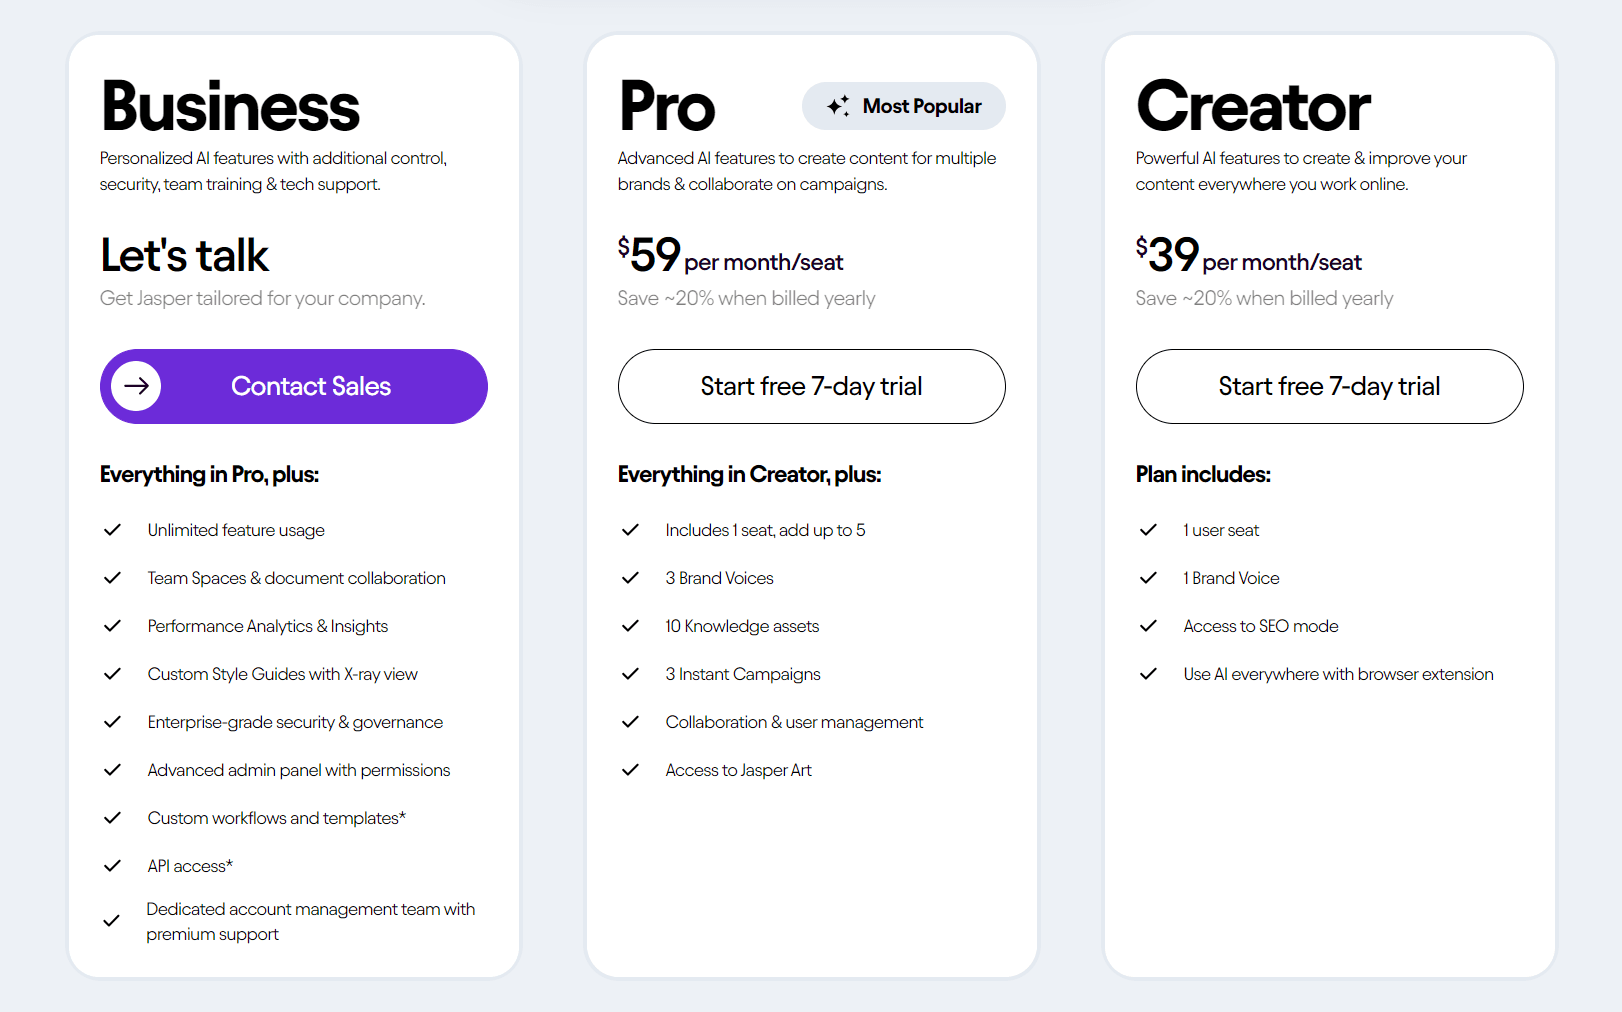Click checkmark icon beside Access to SEO mode
1622x1012 pixels.
coord(1148,626)
